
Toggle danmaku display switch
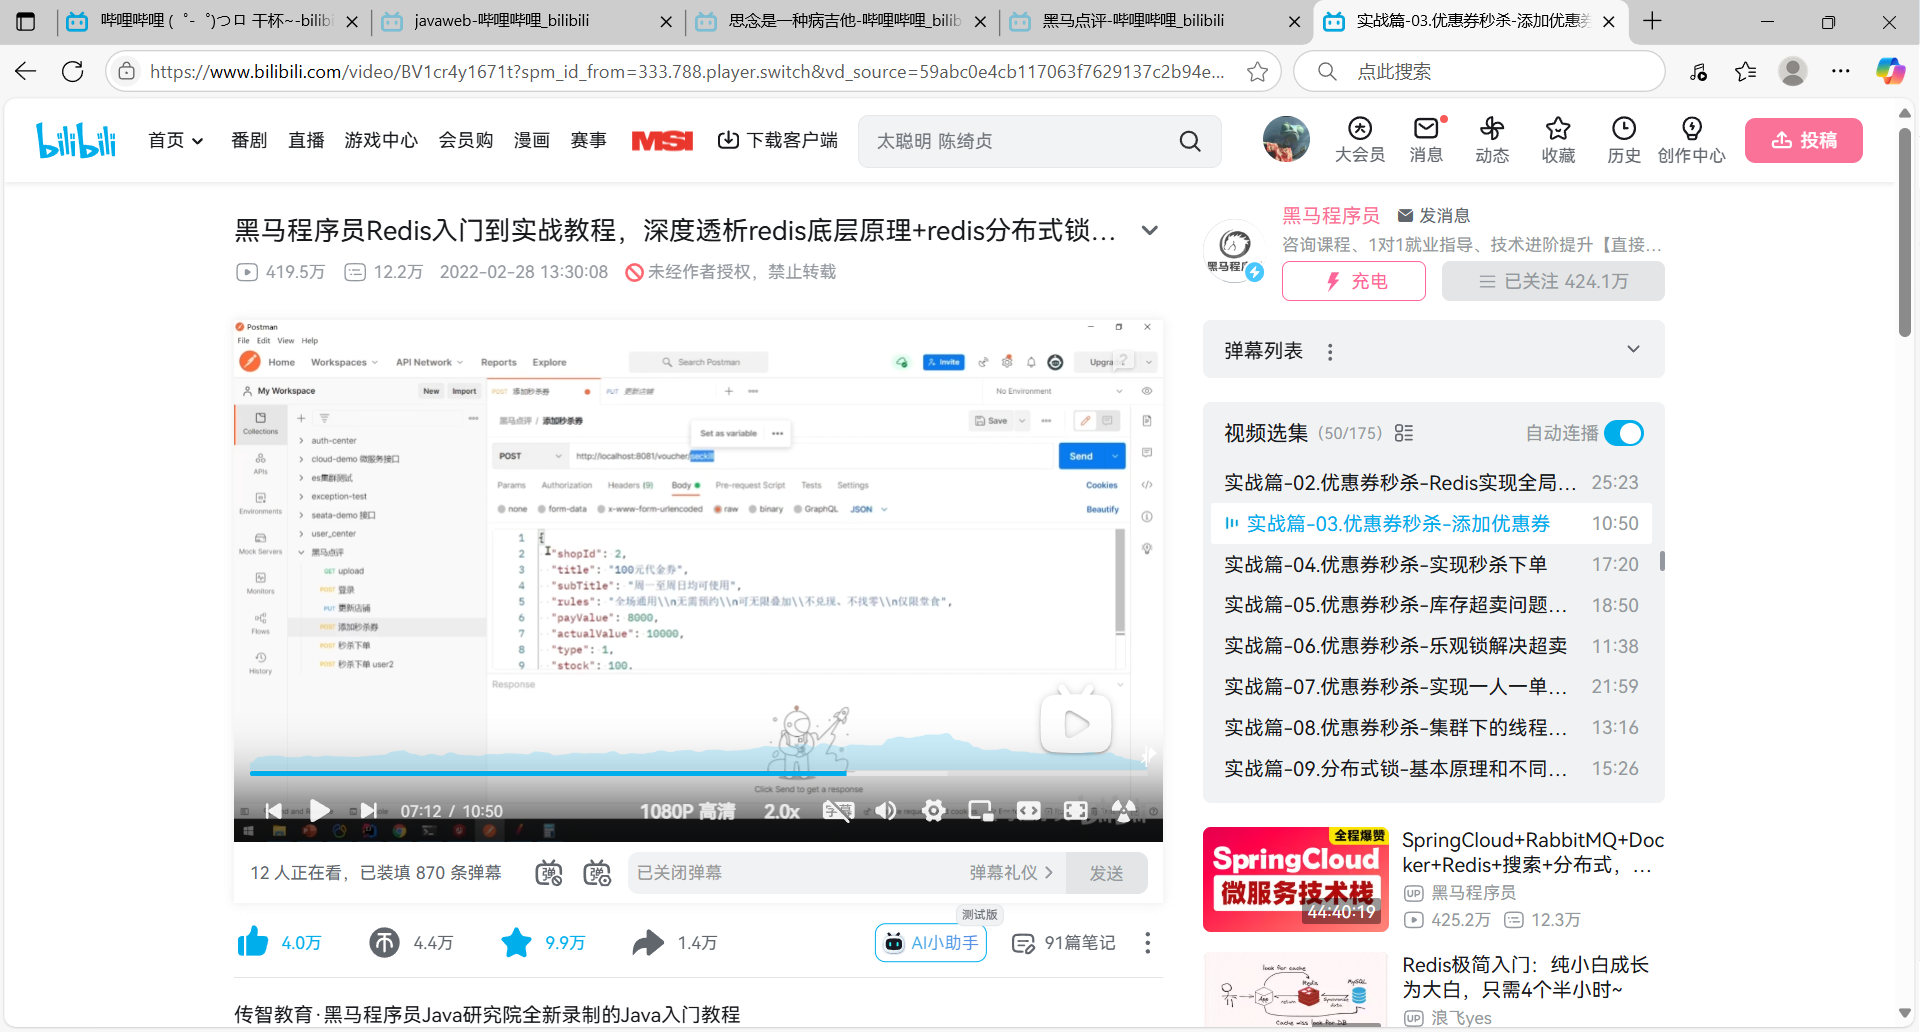coord(549,873)
